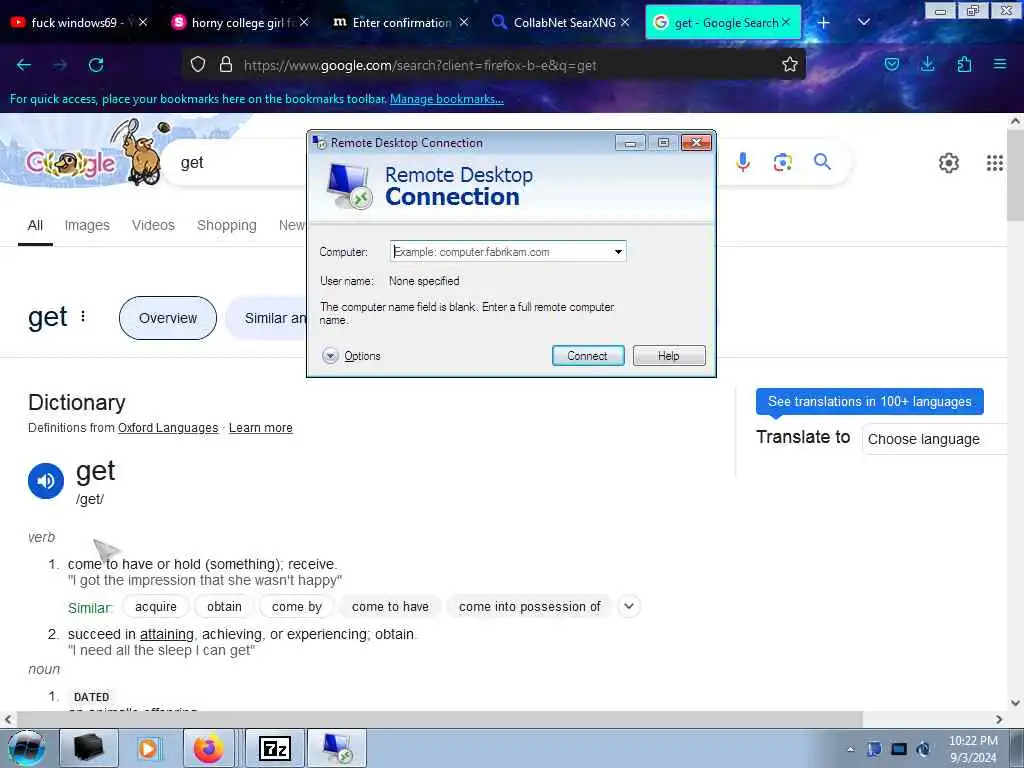Click the obtain synonym chip

pyautogui.click(x=224, y=607)
